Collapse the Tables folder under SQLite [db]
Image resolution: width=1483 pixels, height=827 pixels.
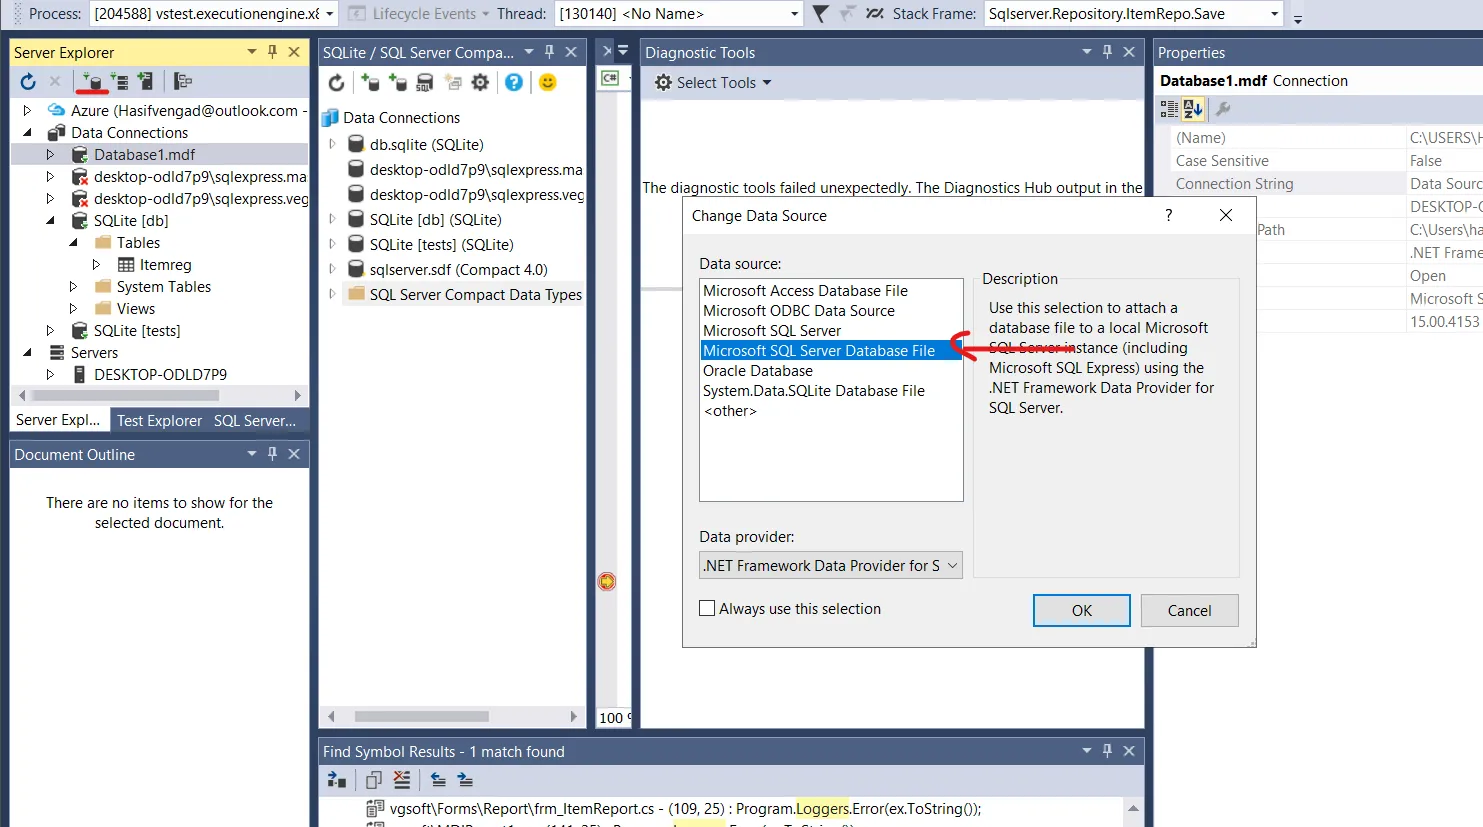73,243
